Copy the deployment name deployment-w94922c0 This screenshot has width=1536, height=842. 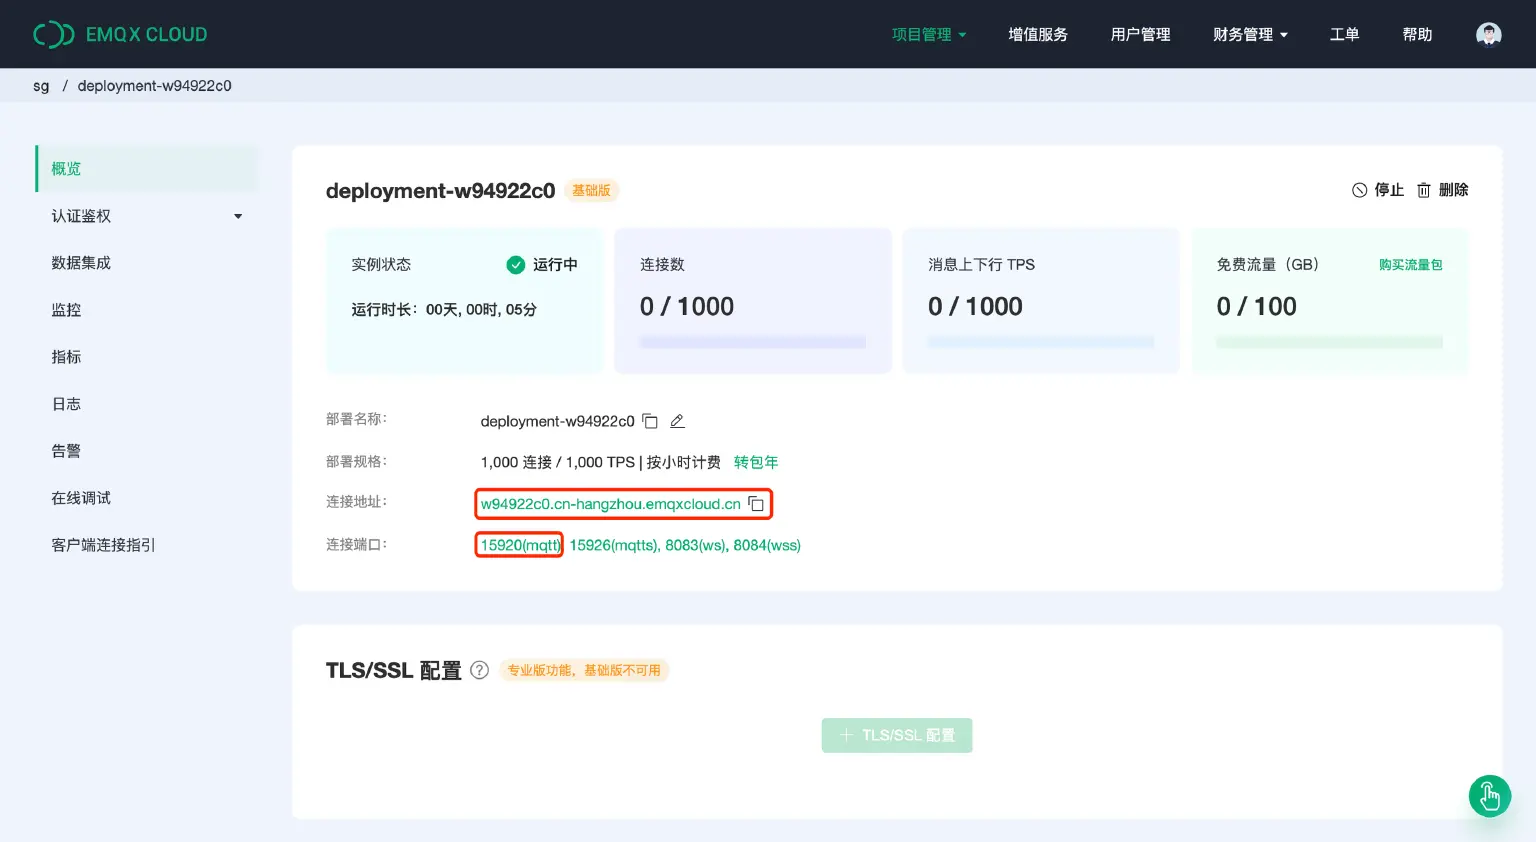650,421
